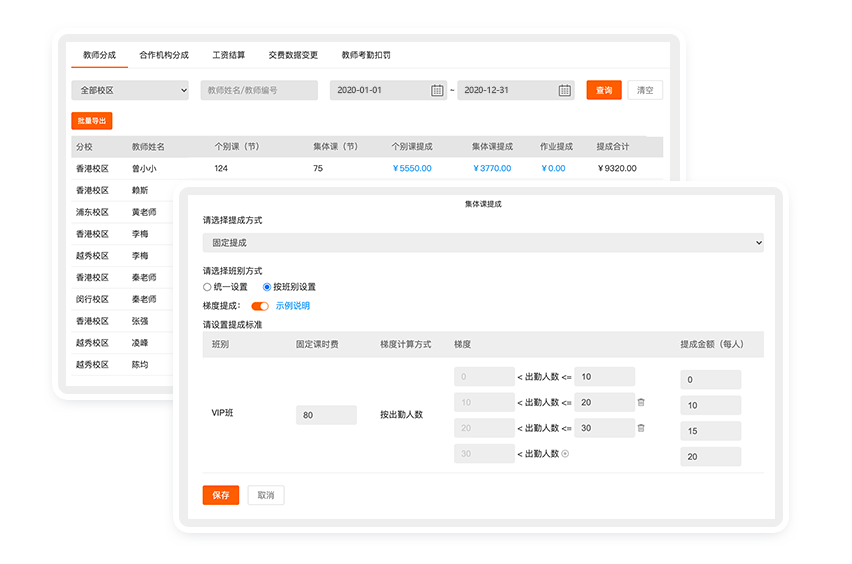Add a new tier with plus icon
This screenshot has width=852, height=564.
pyautogui.click(x=565, y=454)
